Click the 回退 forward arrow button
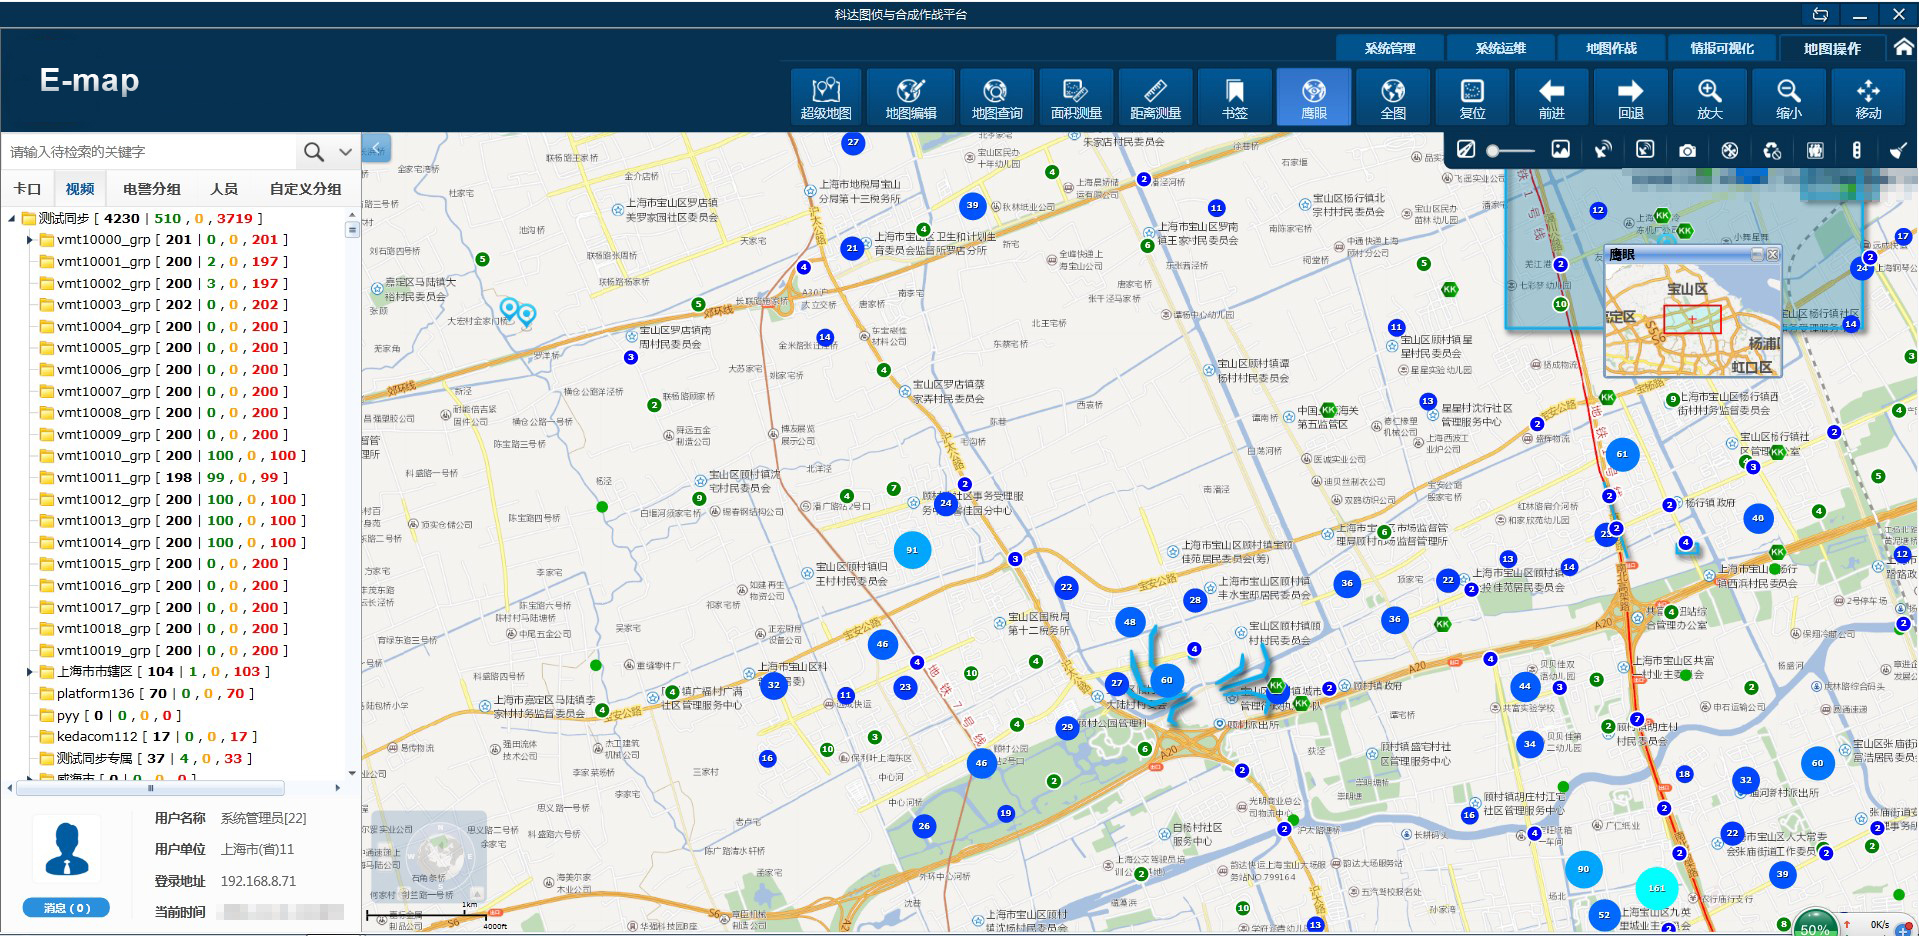This screenshot has width=1919, height=936. click(x=1630, y=97)
